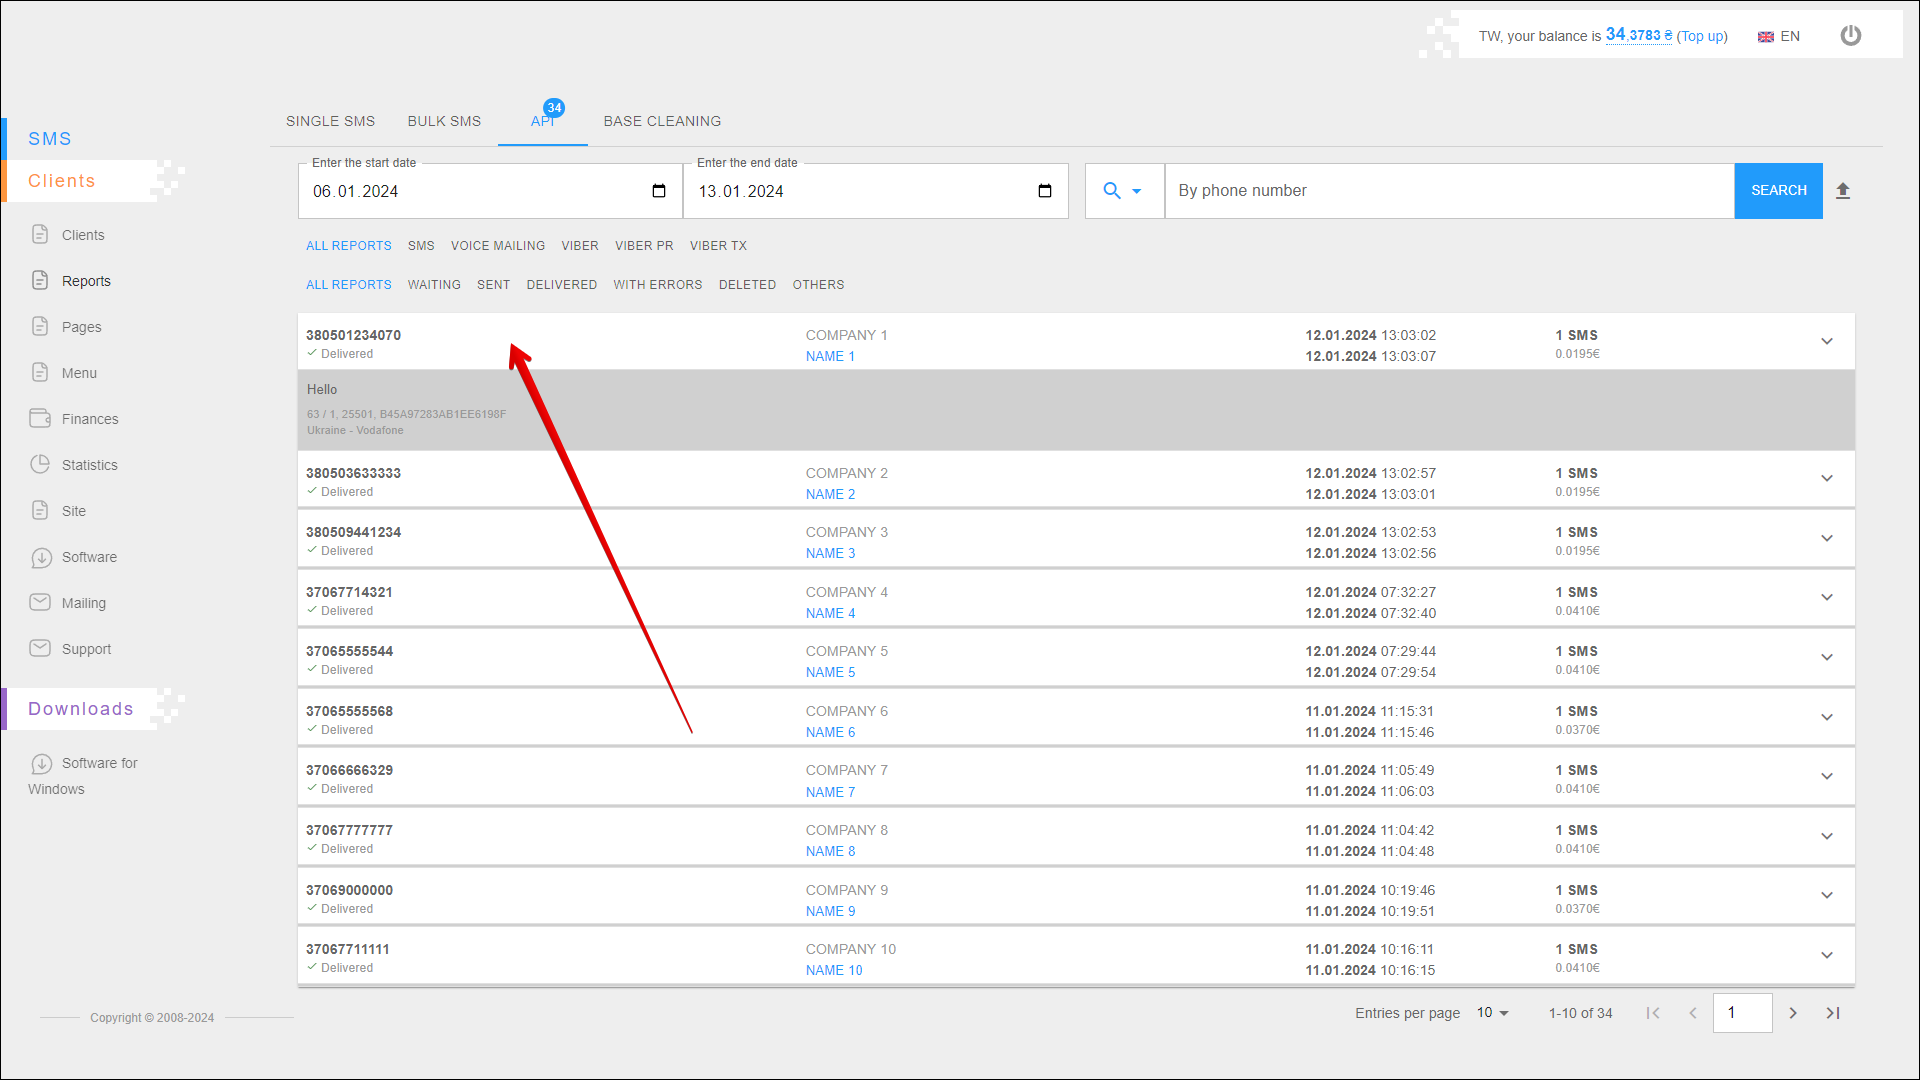
Task: Click the upload export icon next to Search
Action: pyautogui.click(x=1843, y=191)
